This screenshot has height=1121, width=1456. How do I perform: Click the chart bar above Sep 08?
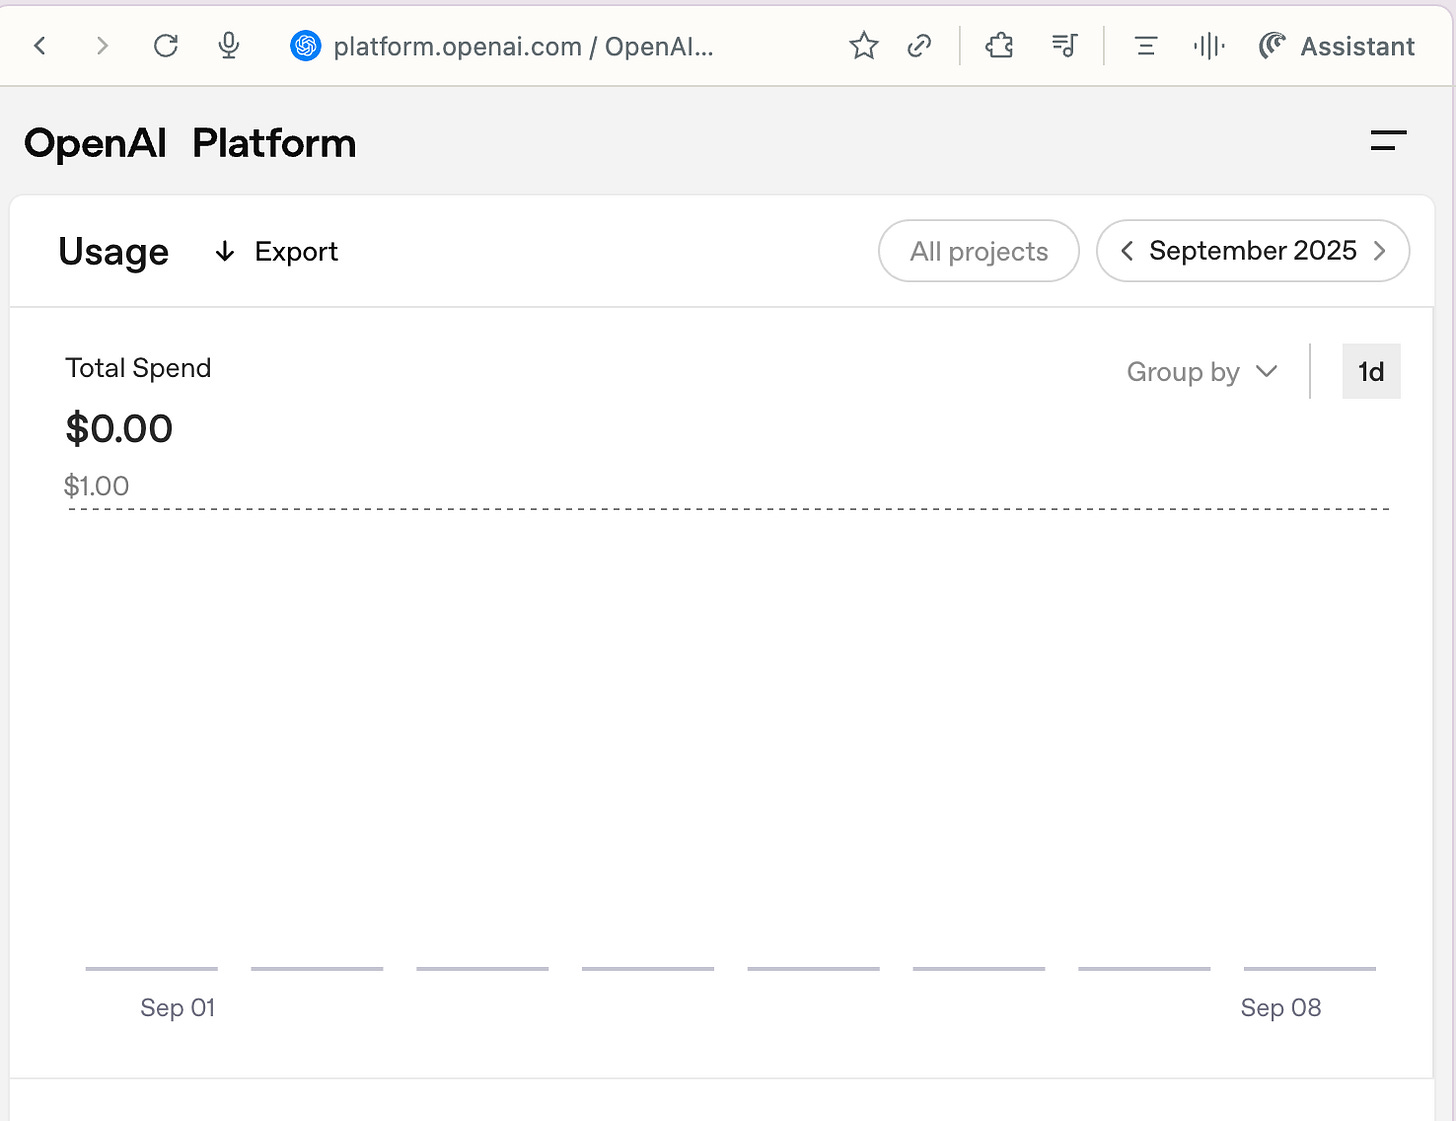pyautogui.click(x=1310, y=968)
